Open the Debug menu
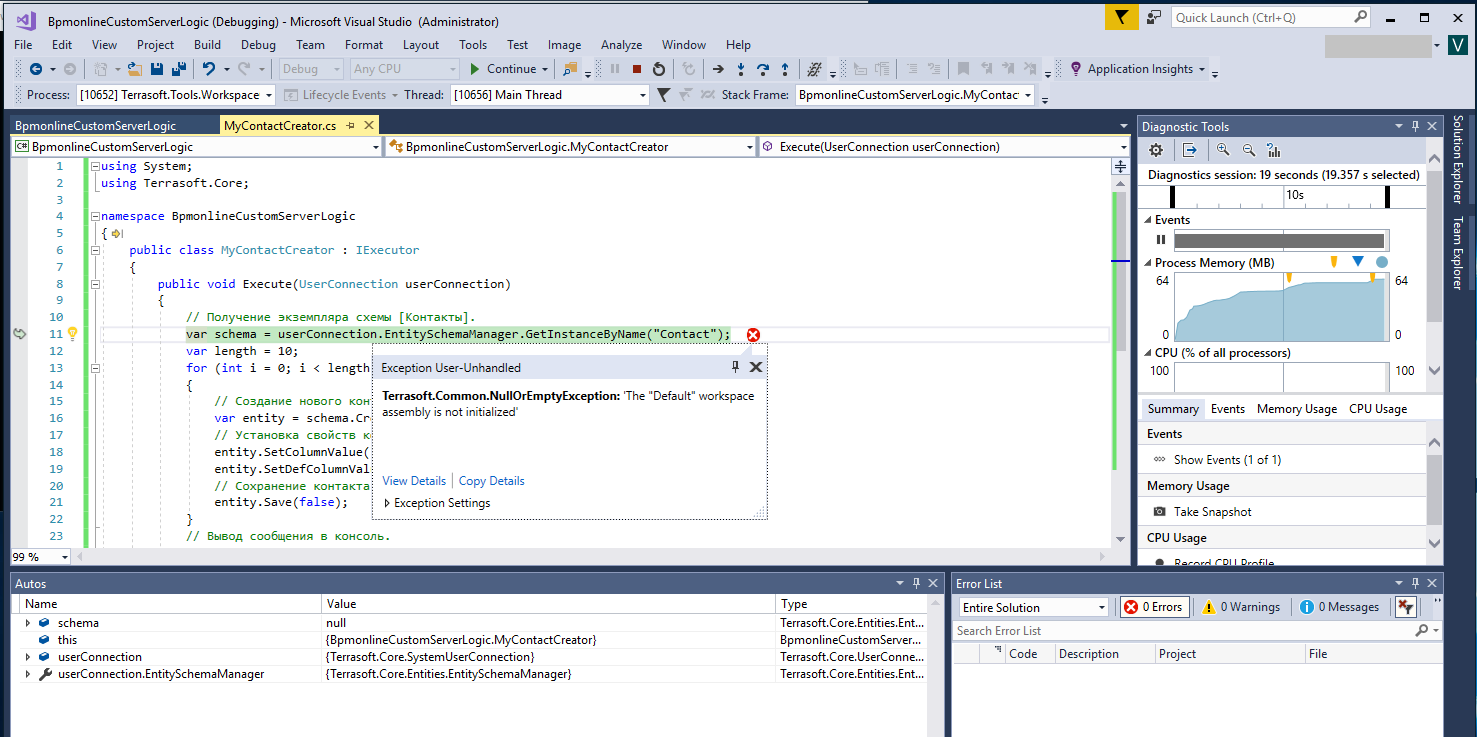The height and width of the screenshot is (737, 1477). (x=258, y=45)
